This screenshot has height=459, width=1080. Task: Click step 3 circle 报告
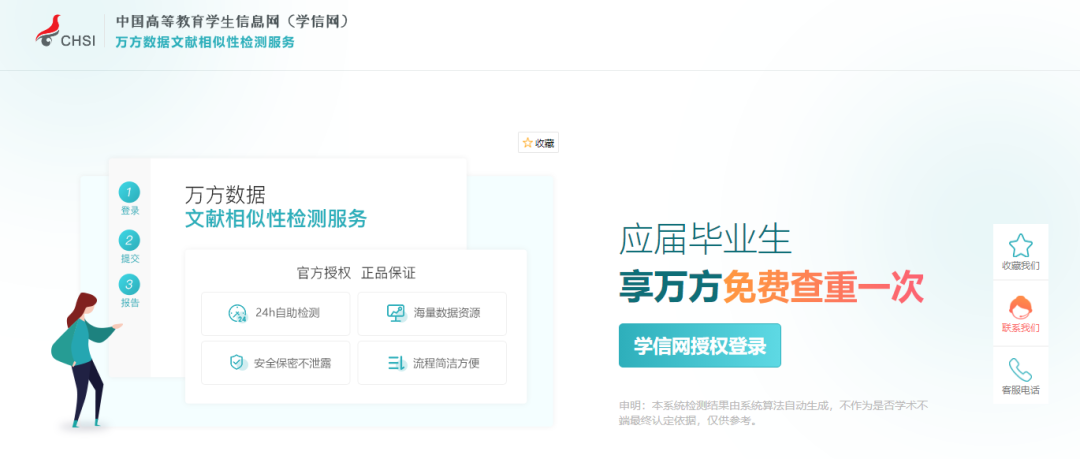pos(129,285)
